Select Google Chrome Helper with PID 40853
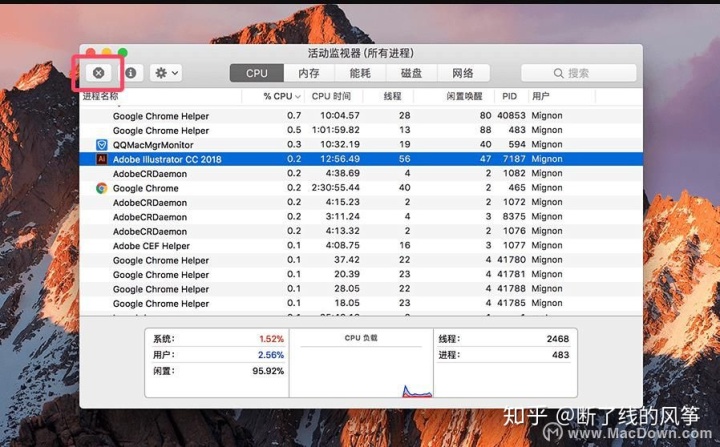Viewport: 720px width, 447px height. pos(361,116)
